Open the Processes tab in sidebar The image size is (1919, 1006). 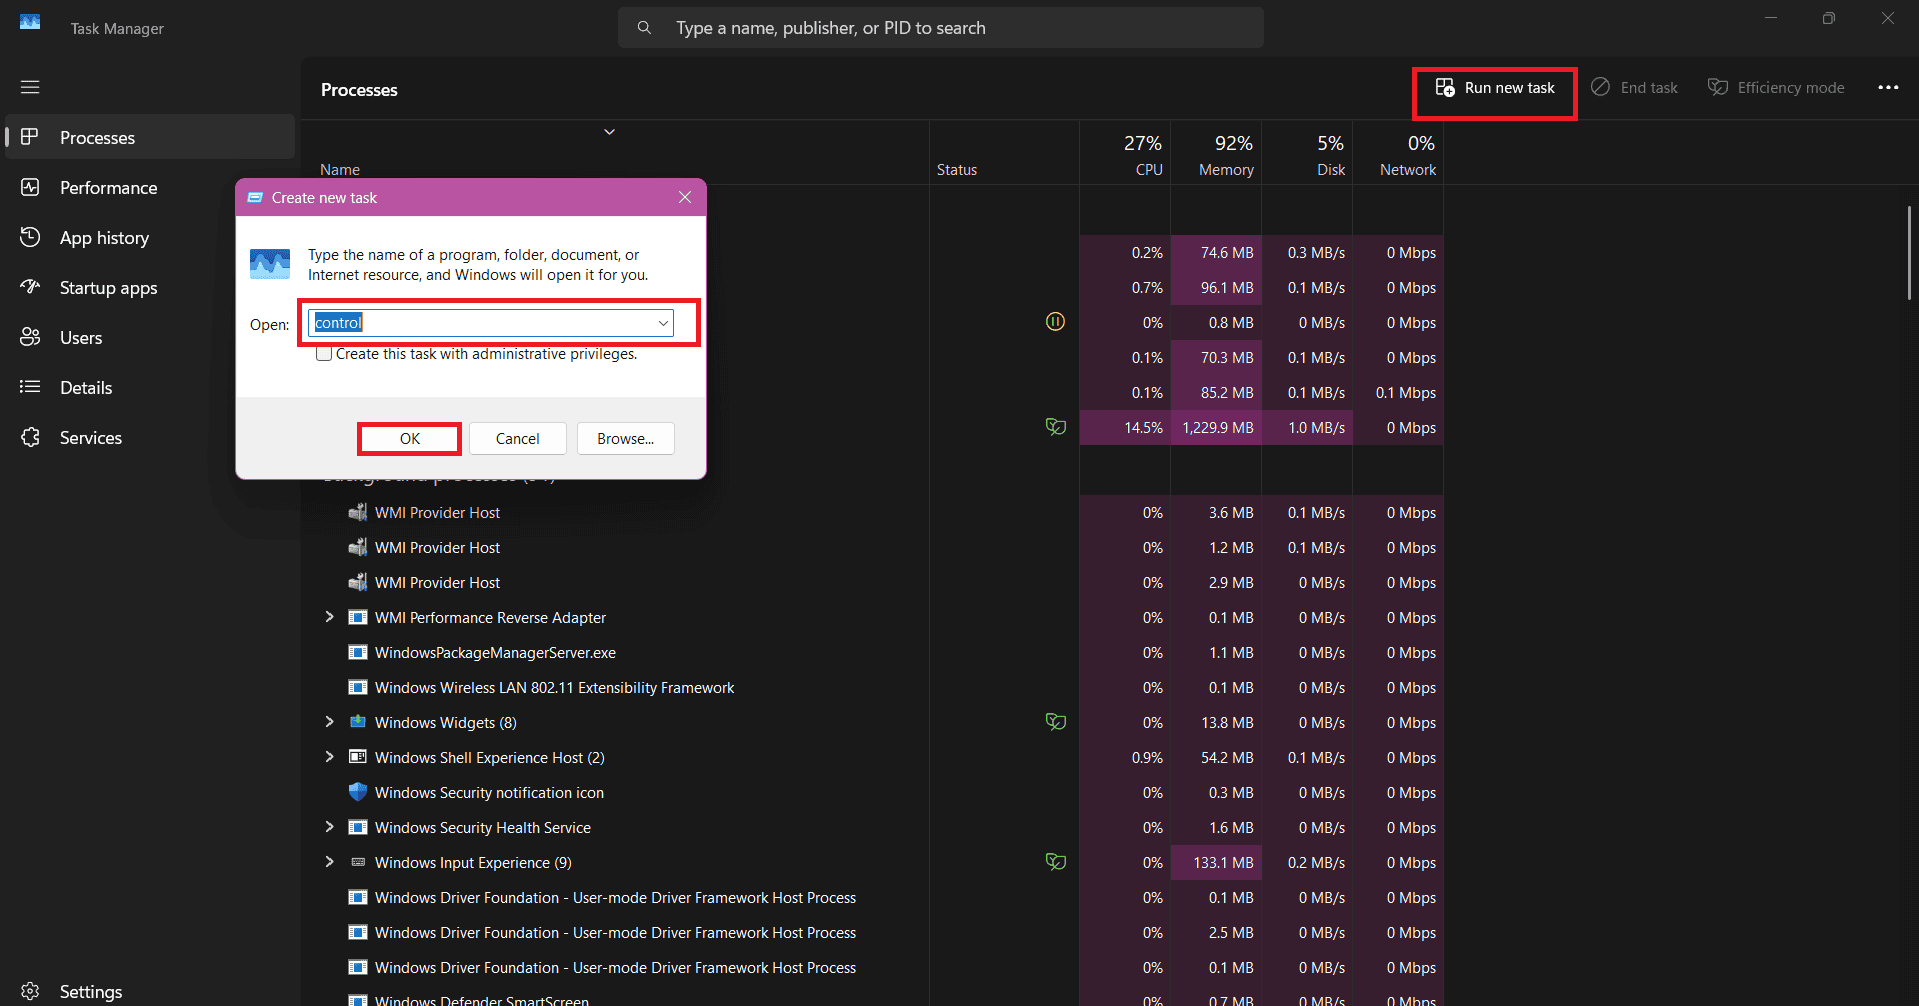pyautogui.click(x=150, y=137)
